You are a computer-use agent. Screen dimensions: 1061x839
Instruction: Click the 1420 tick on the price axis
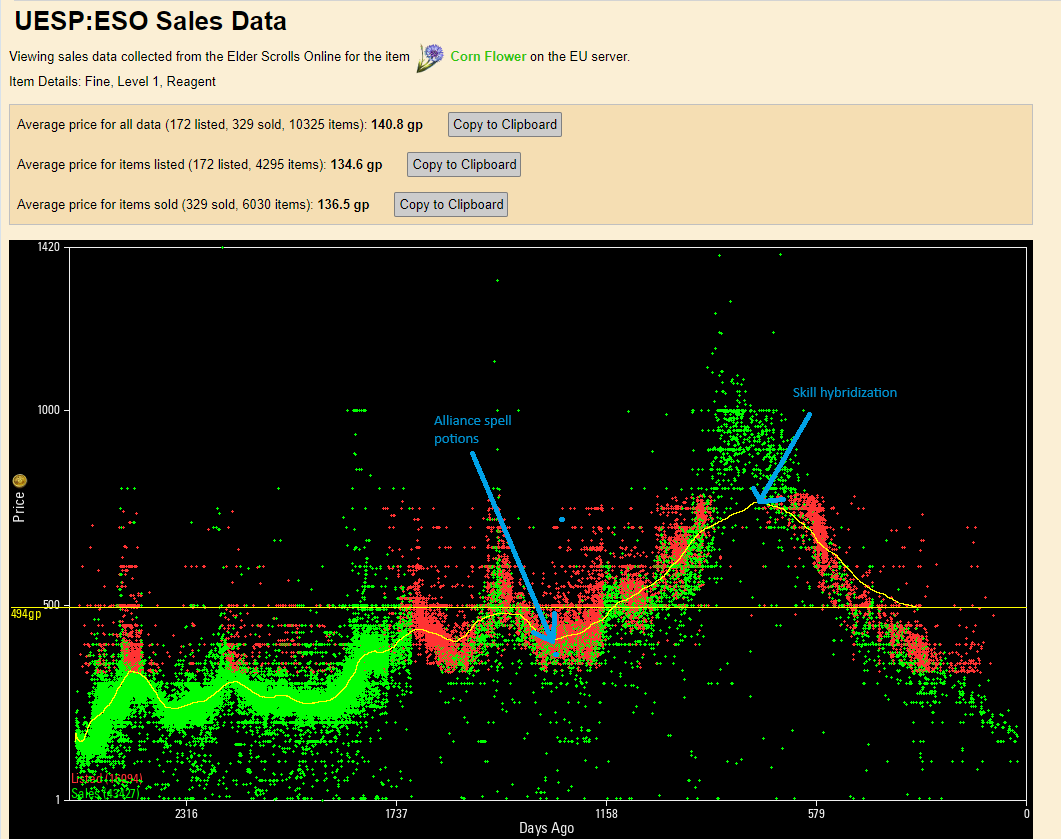pos(49,247)
